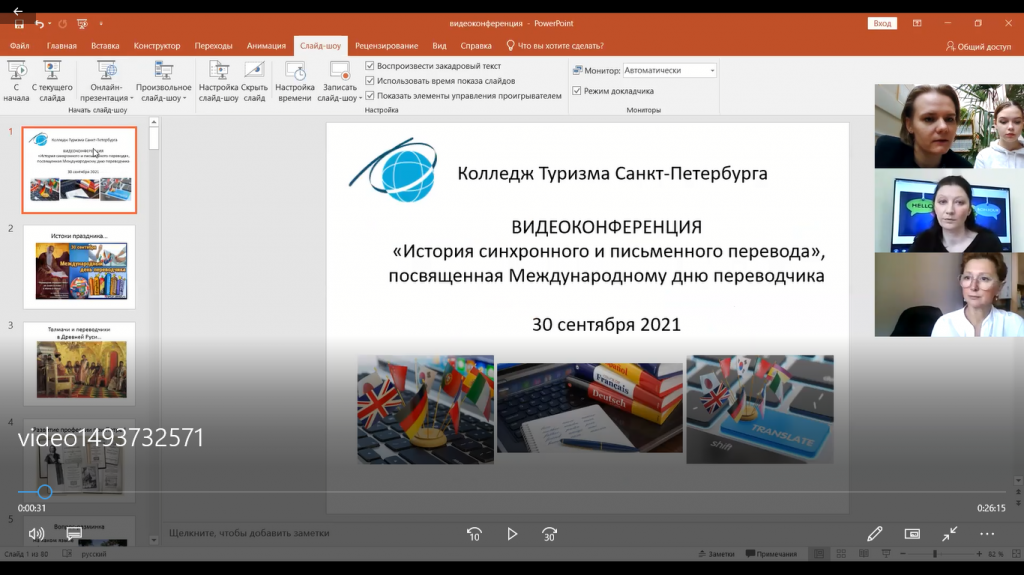Click the 'Общий доступ' share button
The image size is (1024, 575).
[x=978, y=46]
